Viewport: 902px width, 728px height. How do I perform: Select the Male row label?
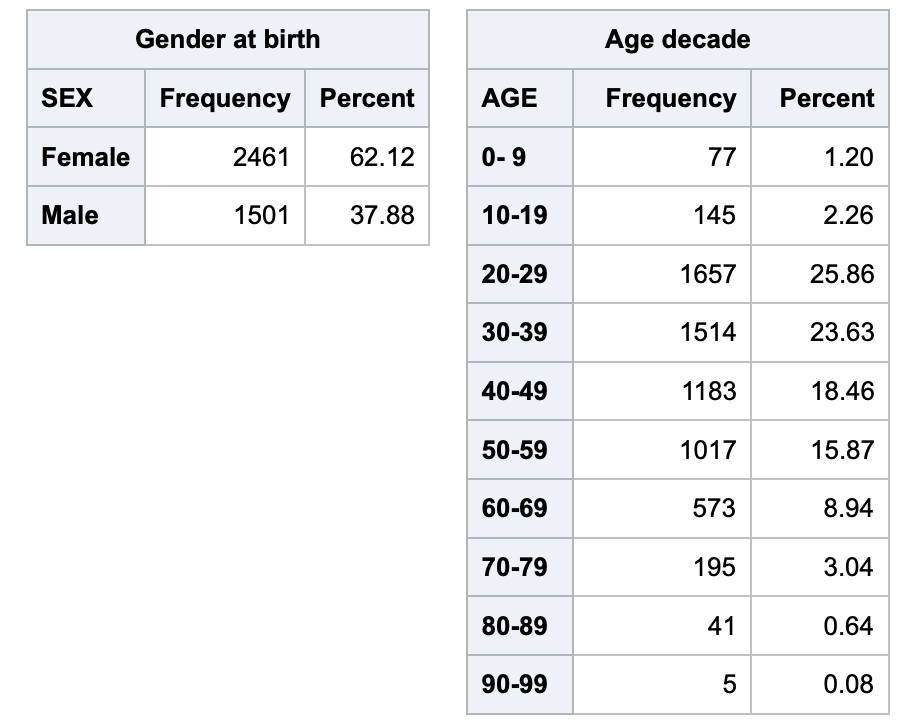[x=70, y=215]
